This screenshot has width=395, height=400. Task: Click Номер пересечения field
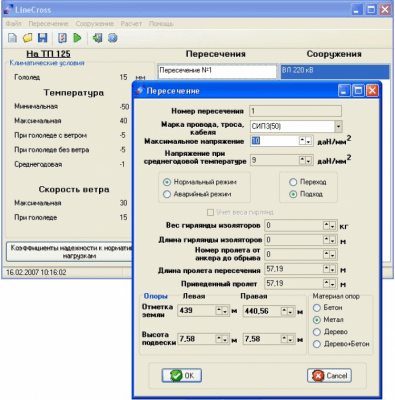point(296,111)
